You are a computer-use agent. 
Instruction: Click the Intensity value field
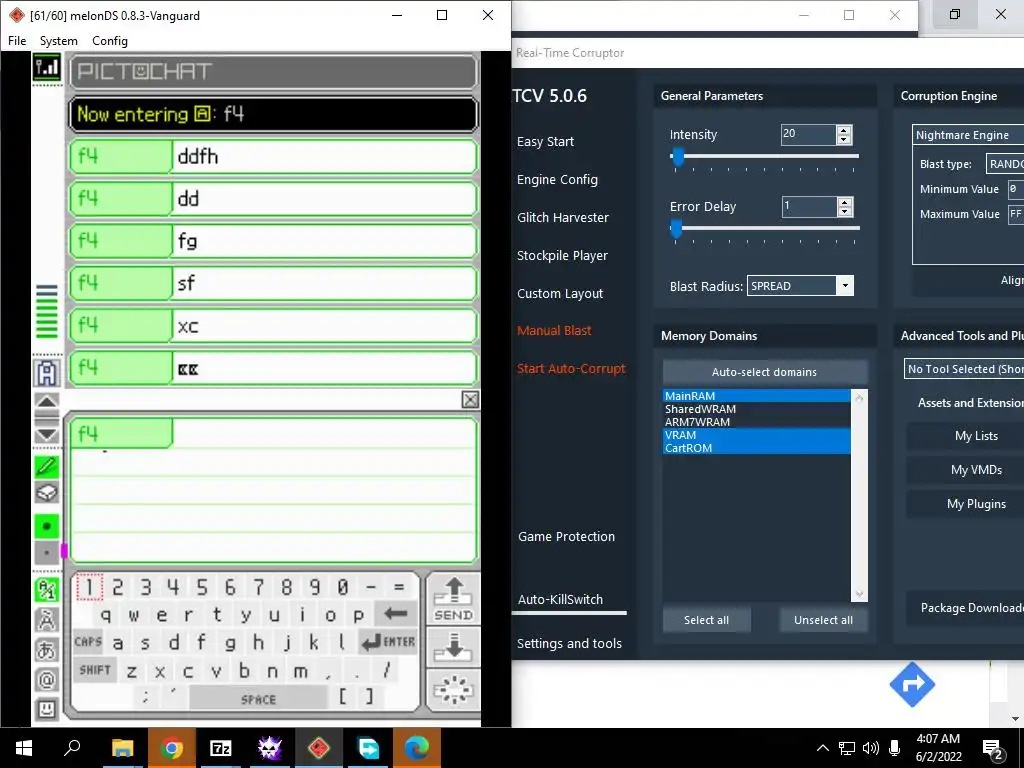pyautogui.click(x=808, y=135)
